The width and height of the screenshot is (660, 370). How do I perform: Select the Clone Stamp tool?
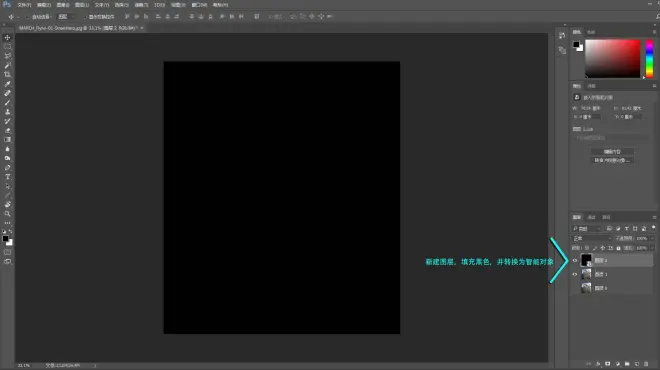coord(8,112)
